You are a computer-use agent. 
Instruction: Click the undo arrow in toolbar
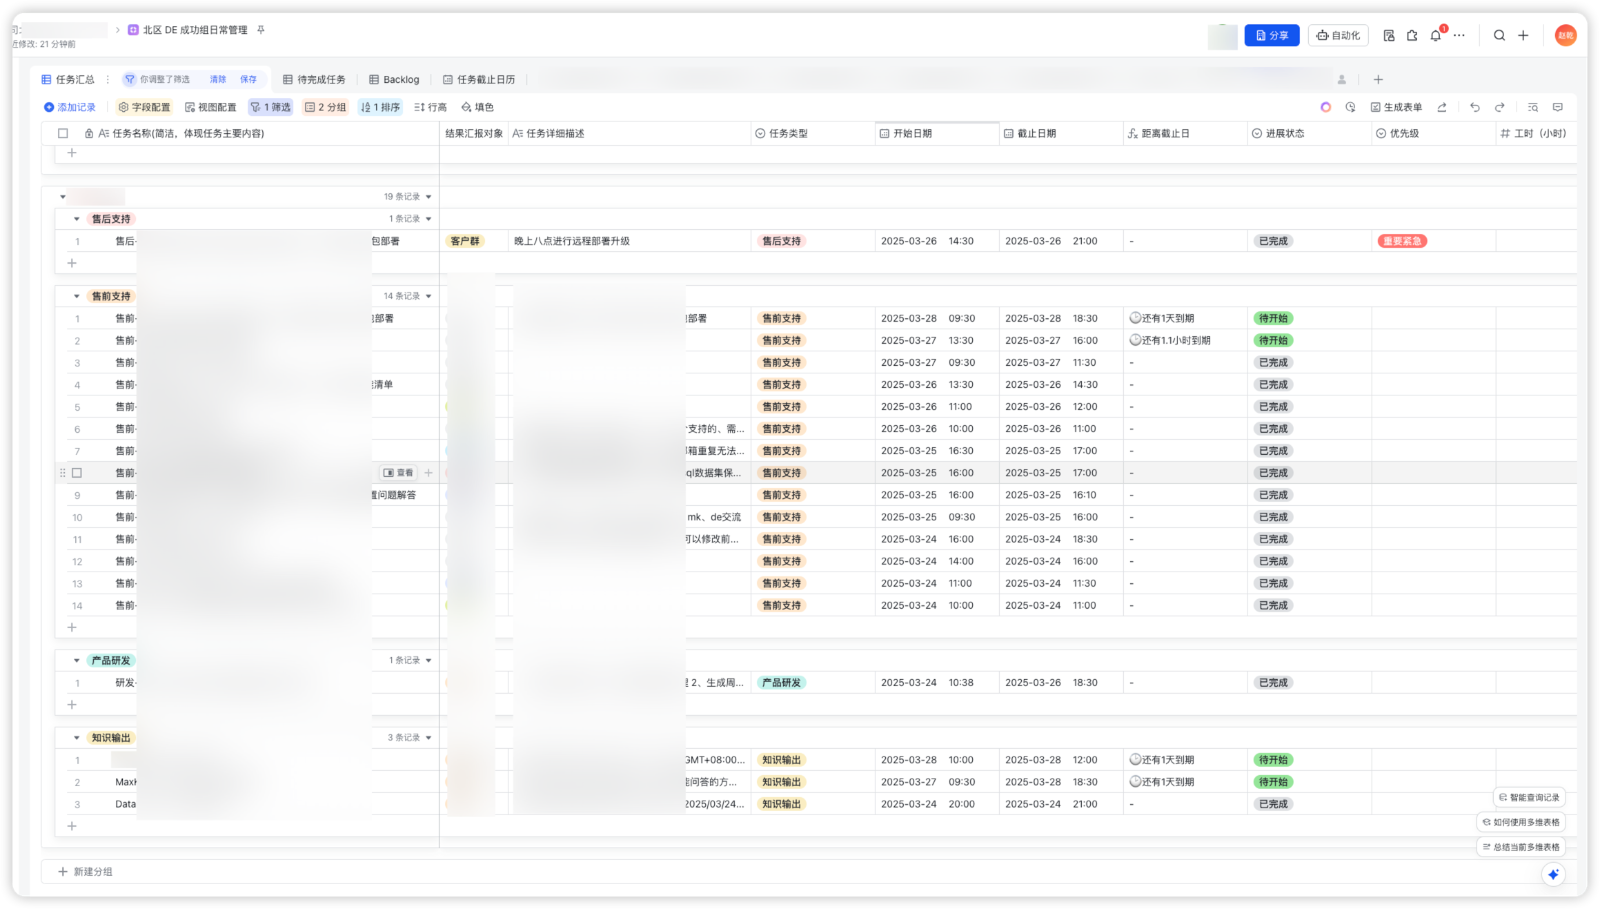pos(1474,107)
